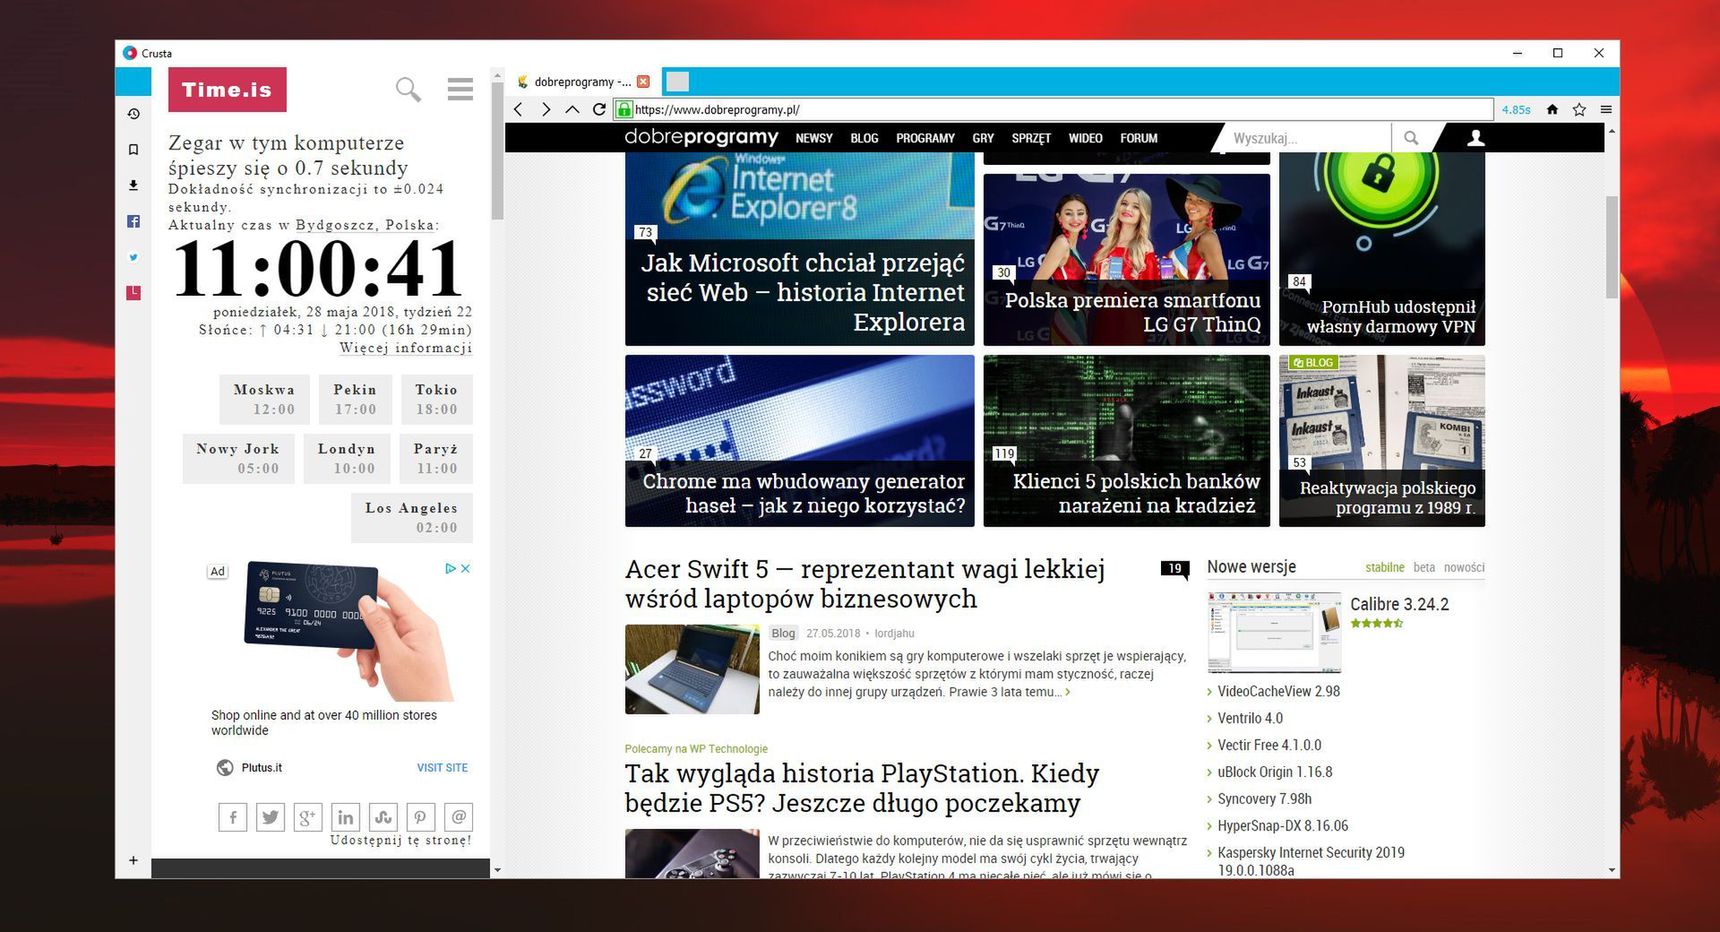Screen dimensions: 1720x932
Task: Switch Nowe wersje to stabilne tab
Action: (1385, 568)
